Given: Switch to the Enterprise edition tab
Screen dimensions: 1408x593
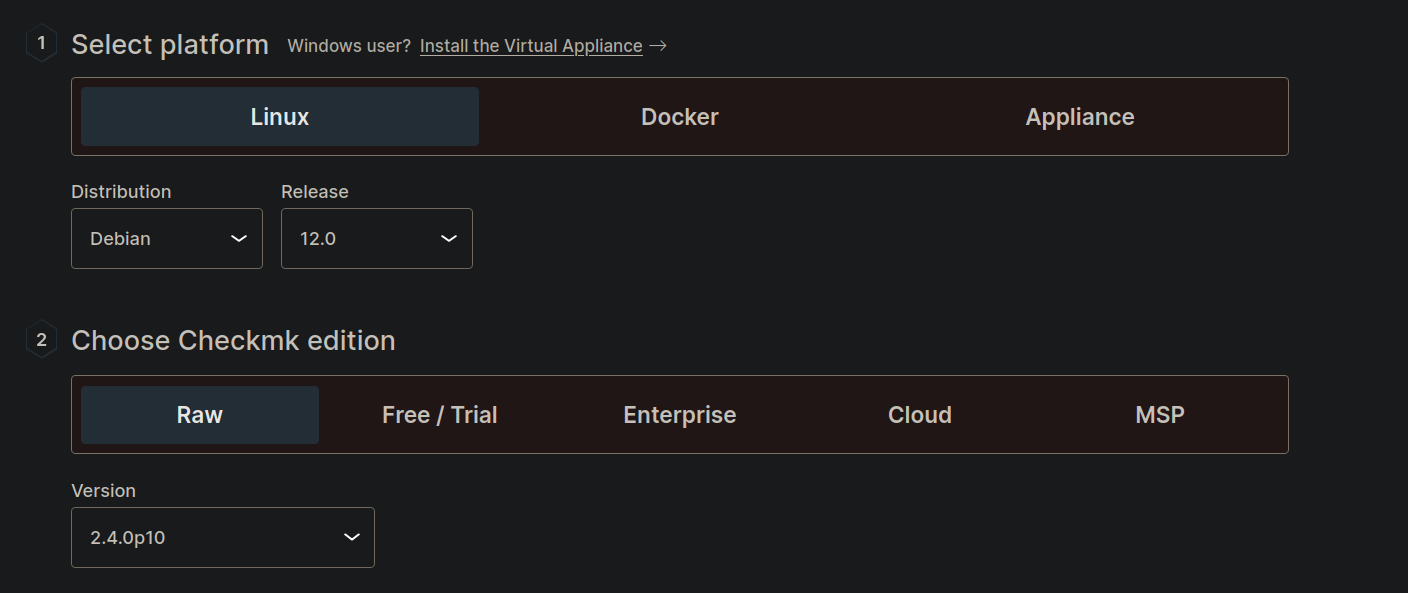Looking at the screenshot, I should pos(680,415).
